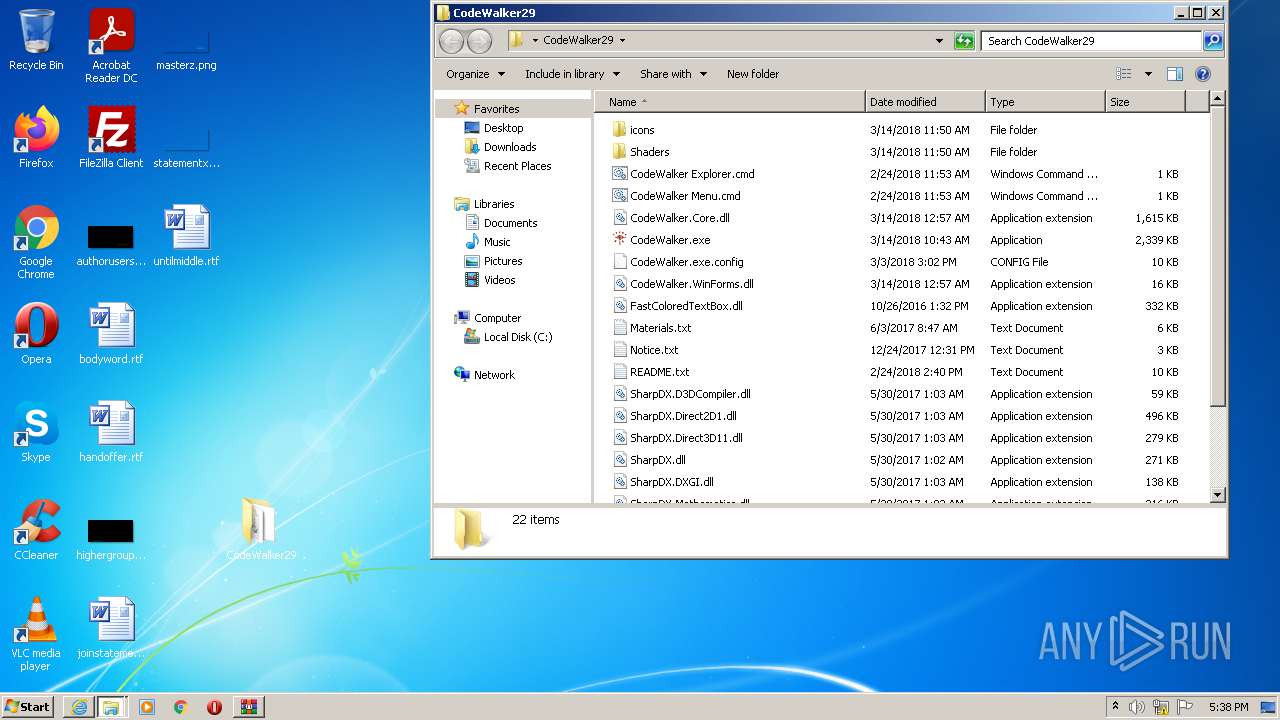Select the icons folder in file list
The width and height of the screenshot is (1280, 720).
pos(641,130)
